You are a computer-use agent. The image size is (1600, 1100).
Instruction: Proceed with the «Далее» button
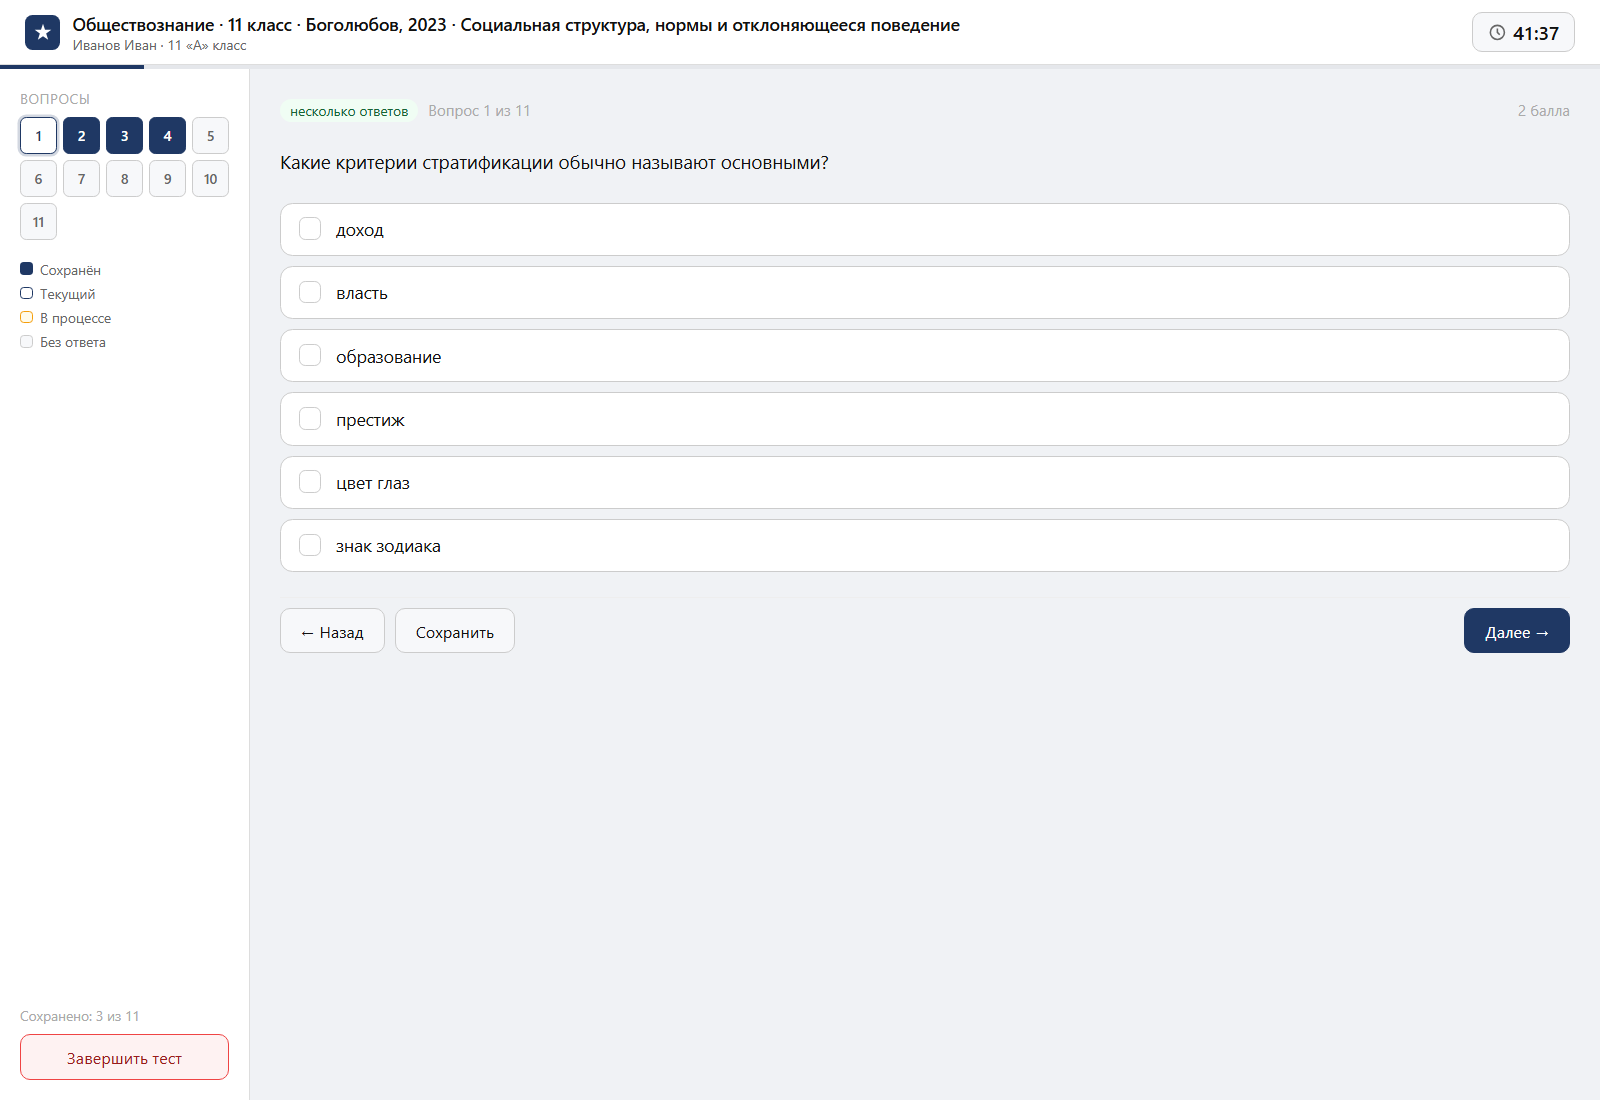[x=1517, y=631]
